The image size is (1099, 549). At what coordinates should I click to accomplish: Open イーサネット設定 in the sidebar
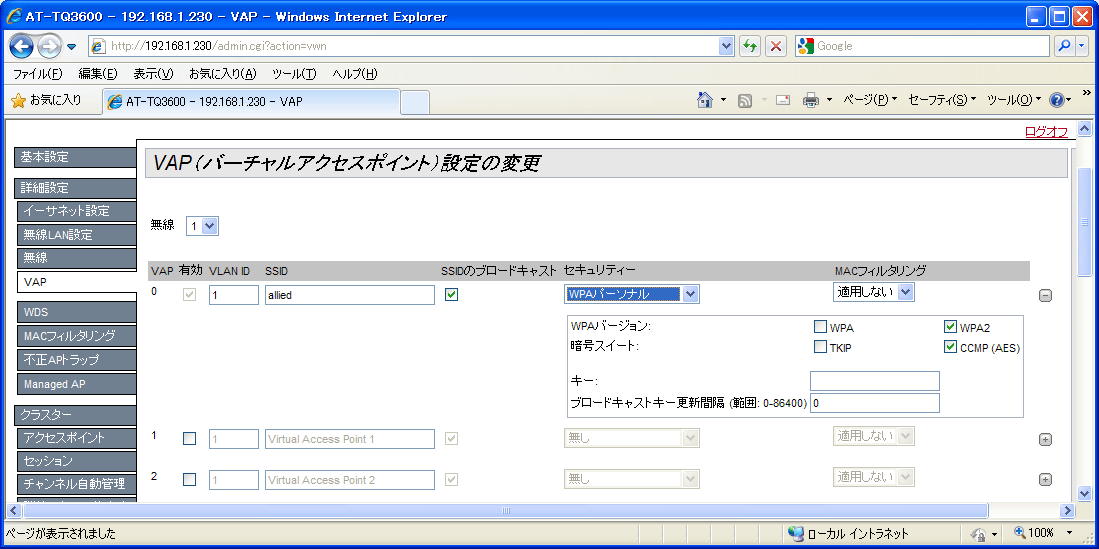pyautogui.click(x=76, y=210)
